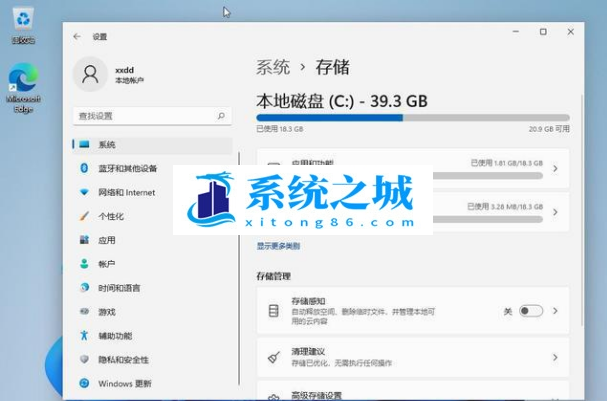
Task: Turn on the 存储感知 toggle switch
Action: coord(531,311)
